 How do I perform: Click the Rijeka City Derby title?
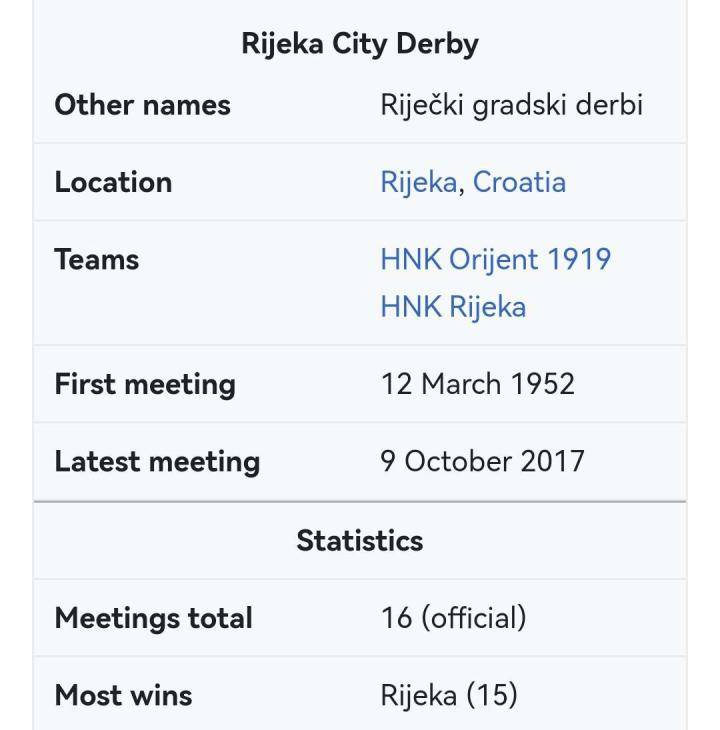(360, 45)
